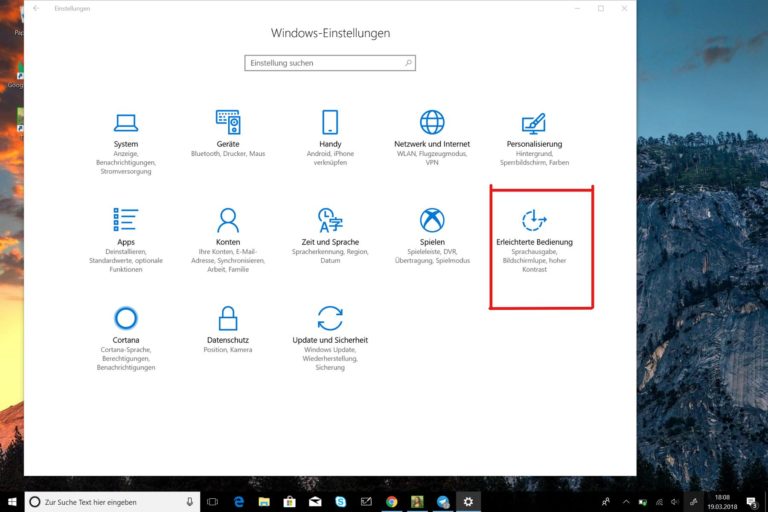Open the System settings category
Screen dimensions: 768x512
(x=126, y=144)
